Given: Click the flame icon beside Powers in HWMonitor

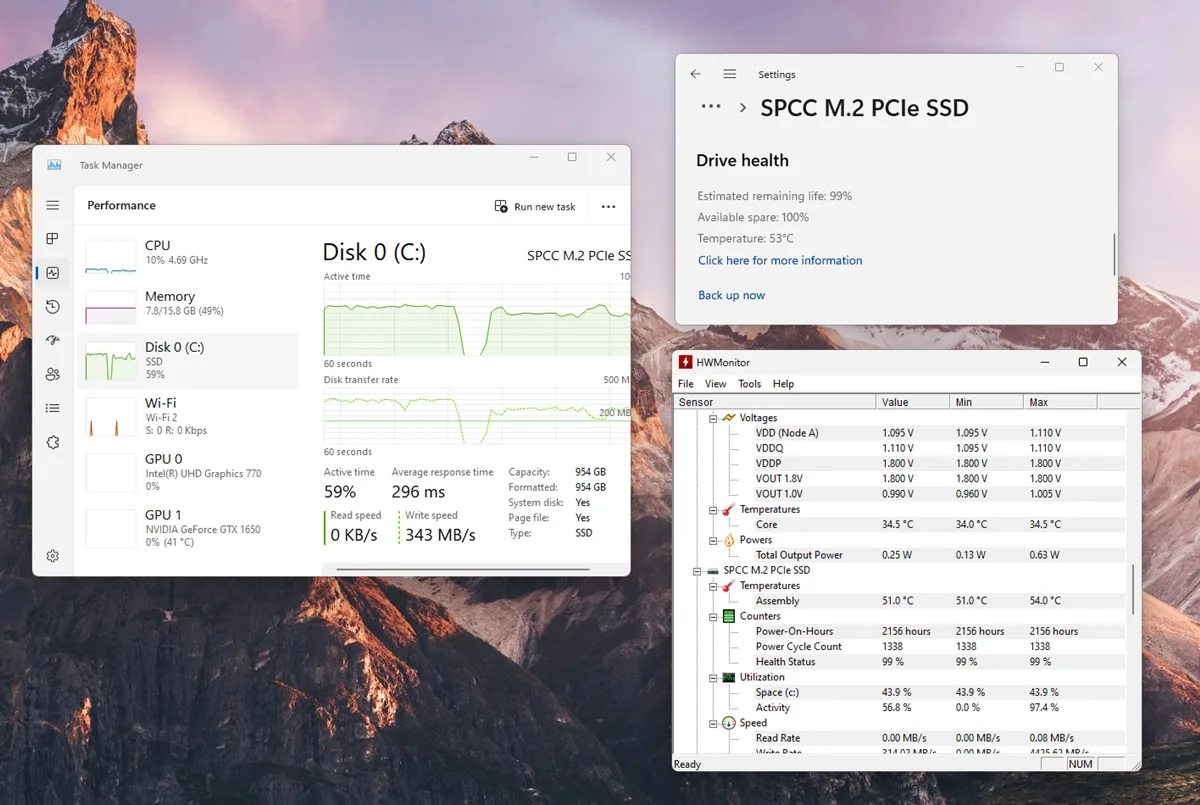Looking at the screenshot, I should click(728, 539).
